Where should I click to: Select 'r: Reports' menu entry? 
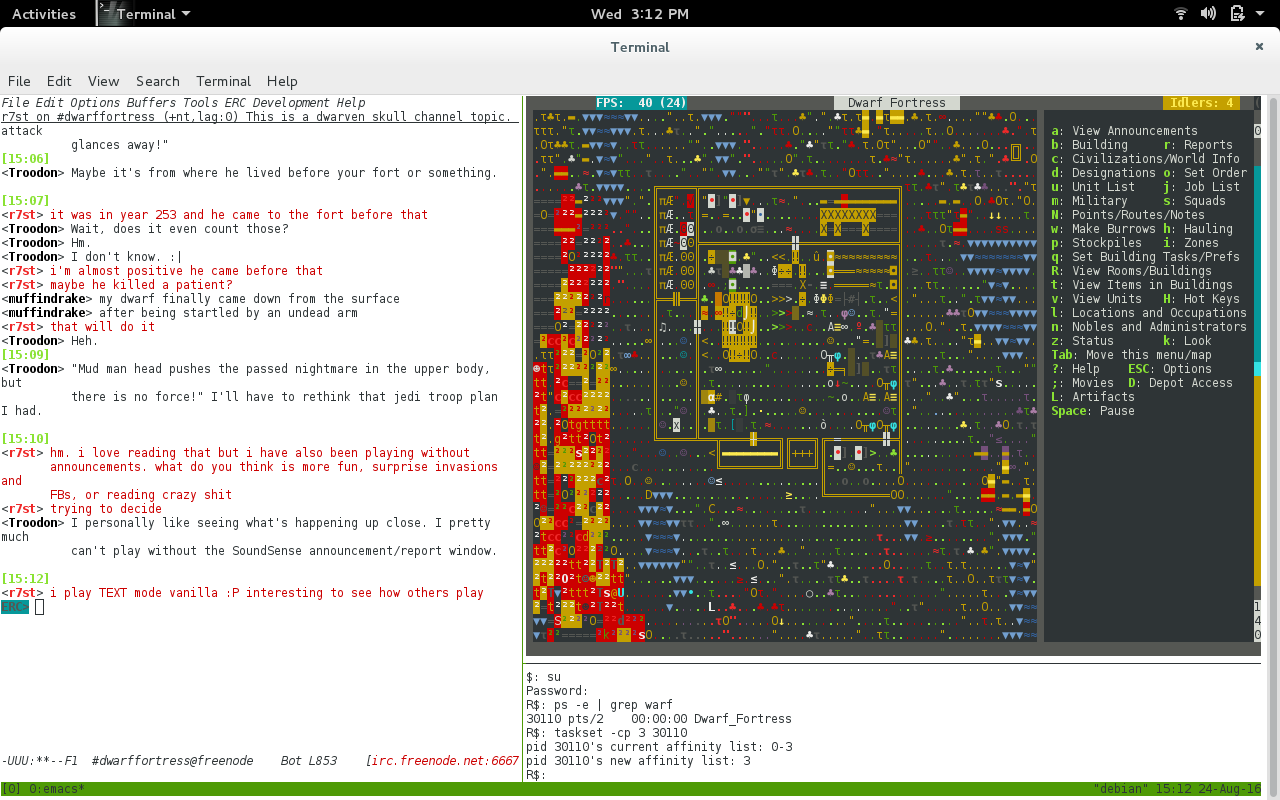pos(1198,145)
